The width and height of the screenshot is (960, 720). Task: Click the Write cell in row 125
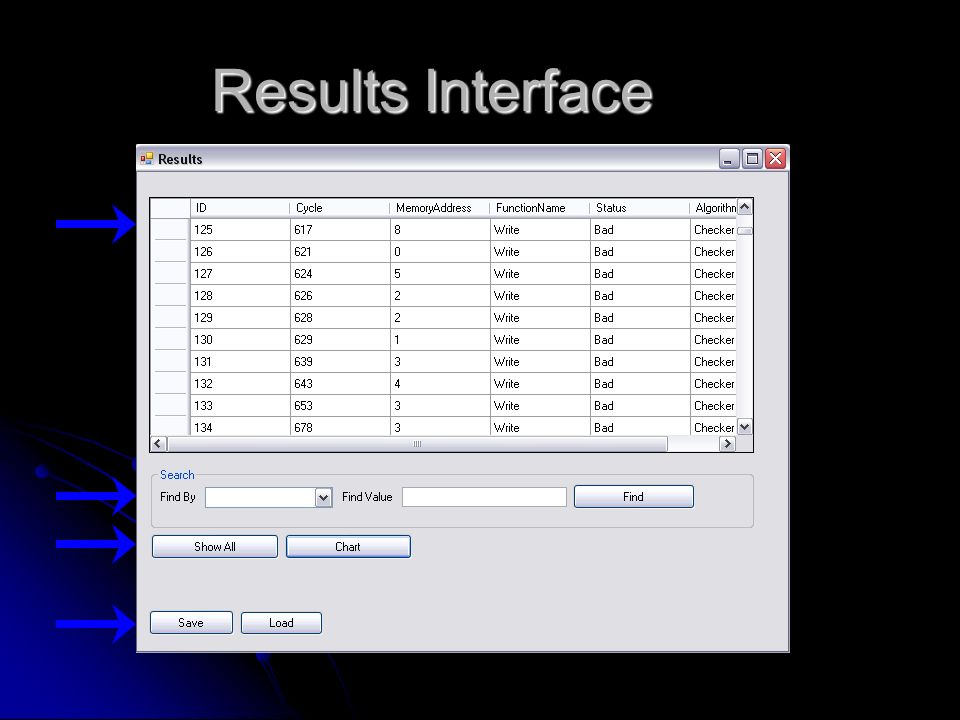tap(540, 230)
